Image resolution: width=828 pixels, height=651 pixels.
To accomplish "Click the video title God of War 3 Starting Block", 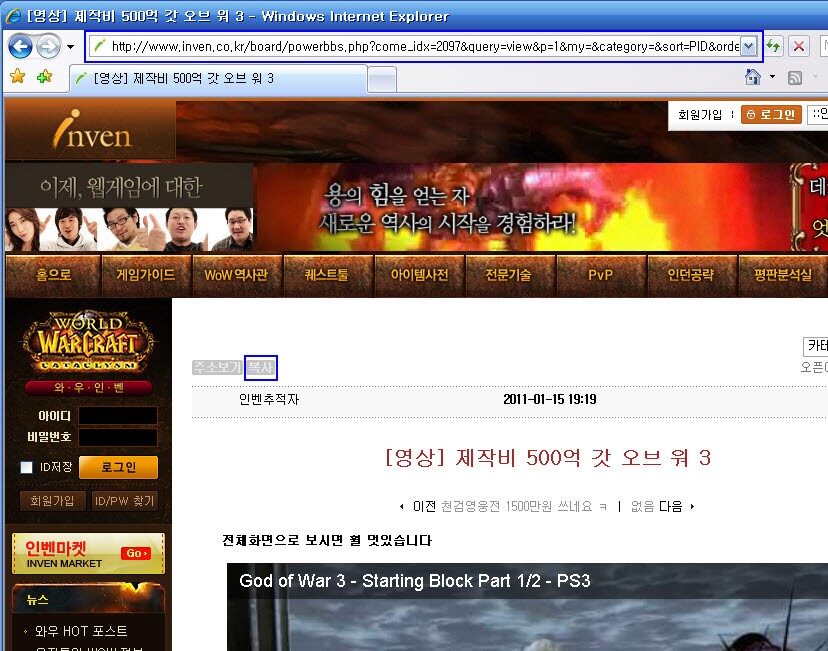I will [x=415, y=581].
